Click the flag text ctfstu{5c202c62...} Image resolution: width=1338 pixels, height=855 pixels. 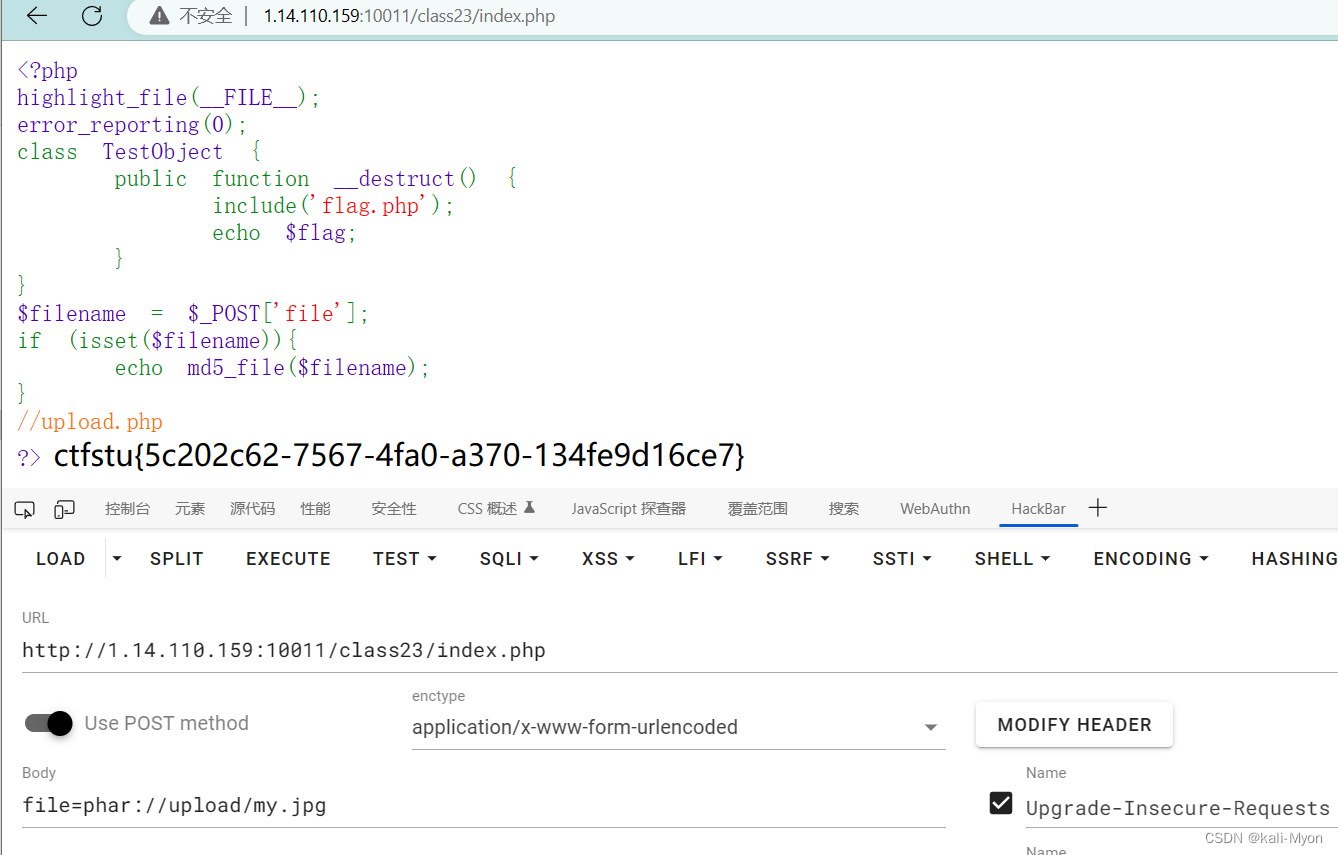coord(400,456)
